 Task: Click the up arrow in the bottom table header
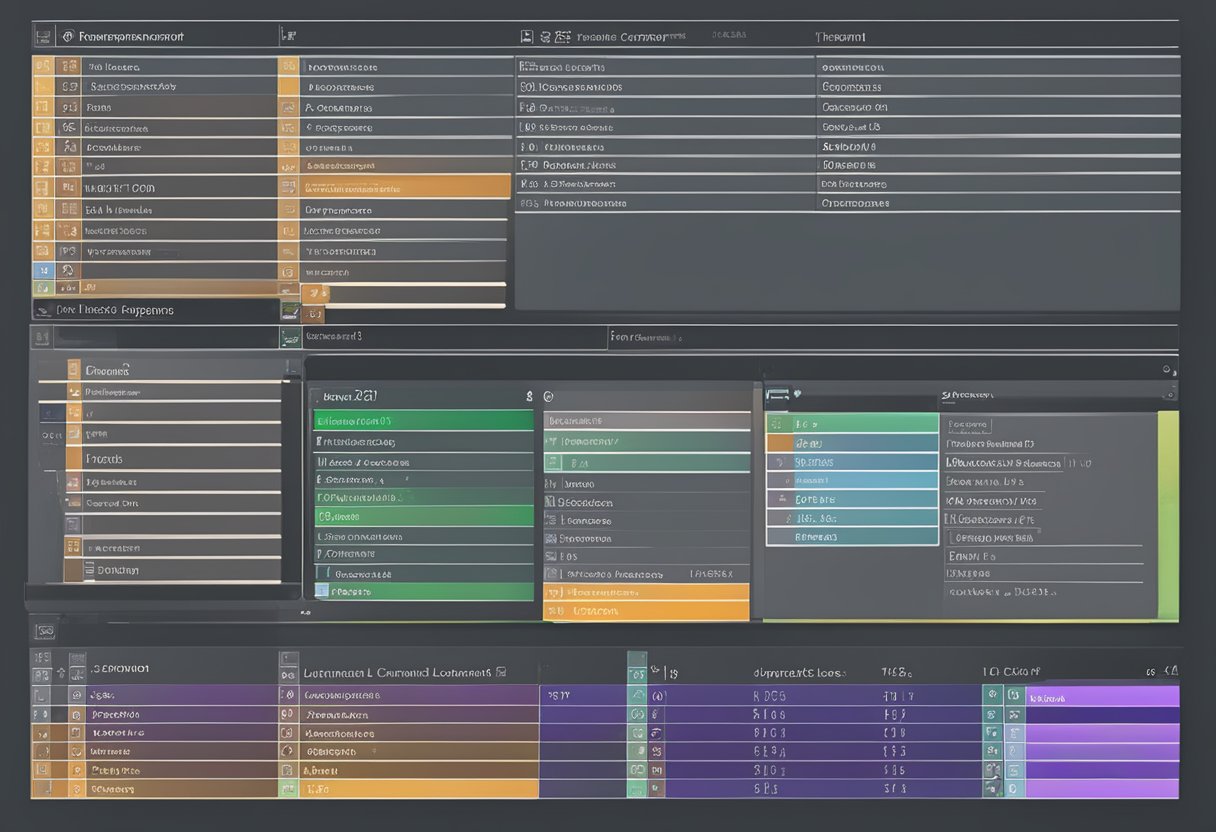point(63,673)
